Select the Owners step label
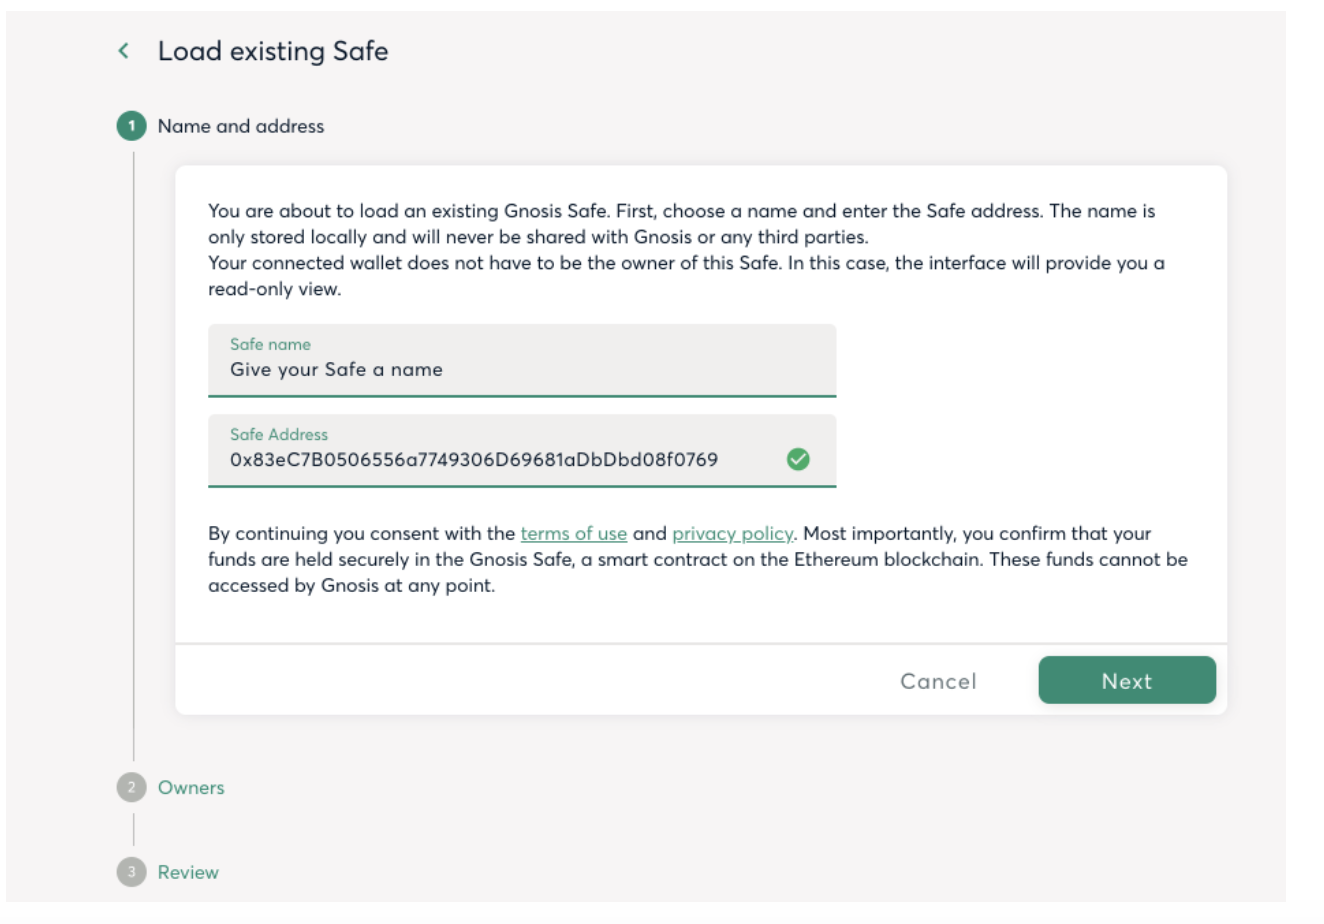The height and width of the screenshot is (924, 1324). coord(191,787)
